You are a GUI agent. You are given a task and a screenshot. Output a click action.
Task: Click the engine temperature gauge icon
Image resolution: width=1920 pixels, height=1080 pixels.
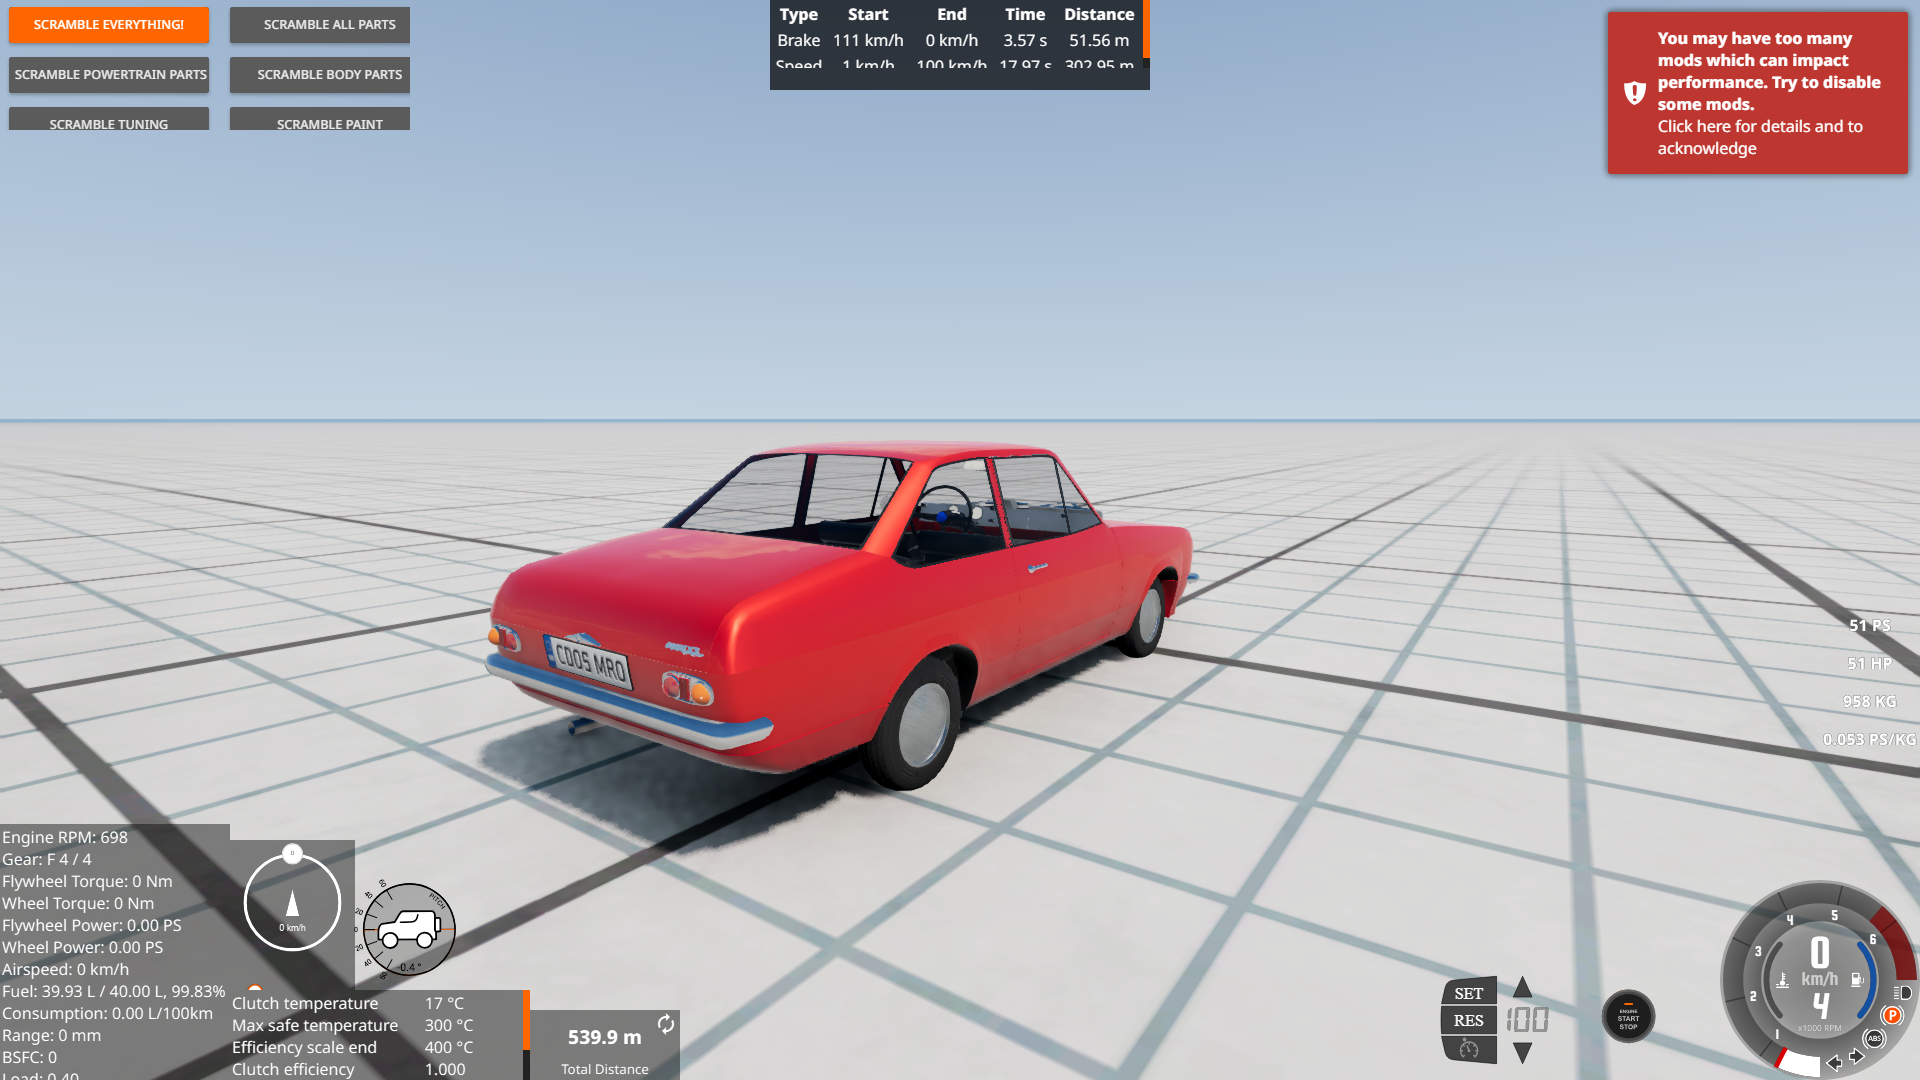1782,981
